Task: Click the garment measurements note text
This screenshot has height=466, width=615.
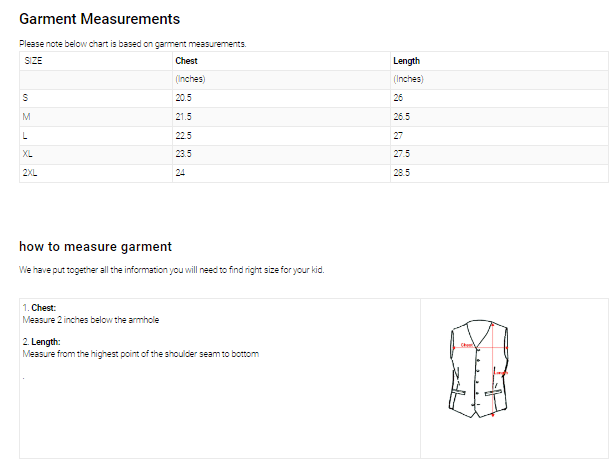Action: [132, 44]
